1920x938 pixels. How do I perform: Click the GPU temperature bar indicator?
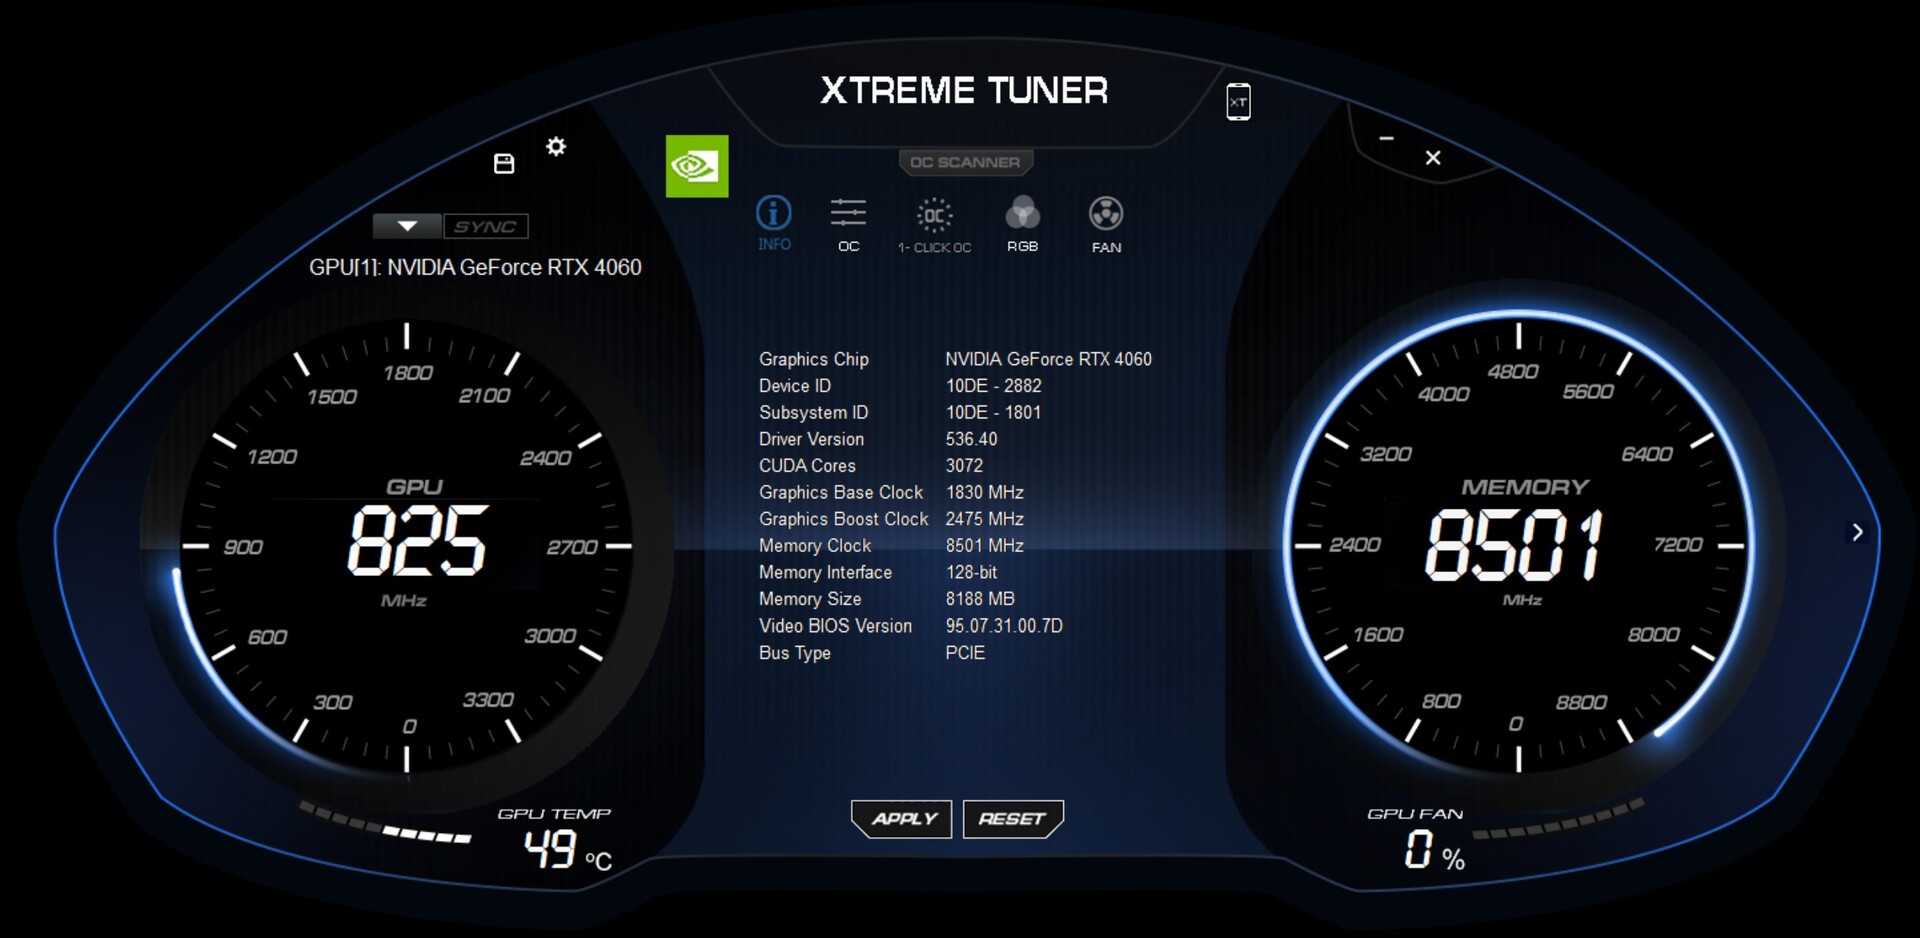(385, 824)
